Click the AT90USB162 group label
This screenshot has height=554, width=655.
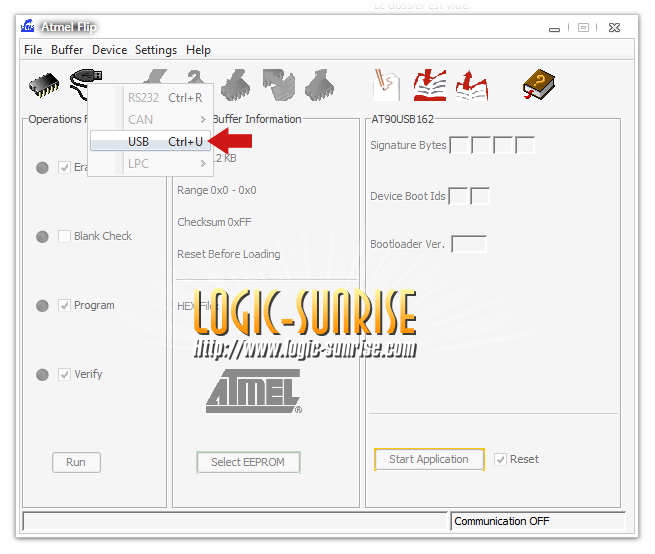403,119
